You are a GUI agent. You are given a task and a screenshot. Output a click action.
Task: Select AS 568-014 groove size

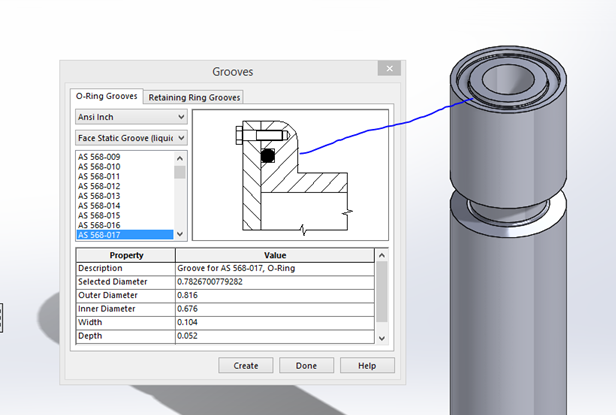99,206
